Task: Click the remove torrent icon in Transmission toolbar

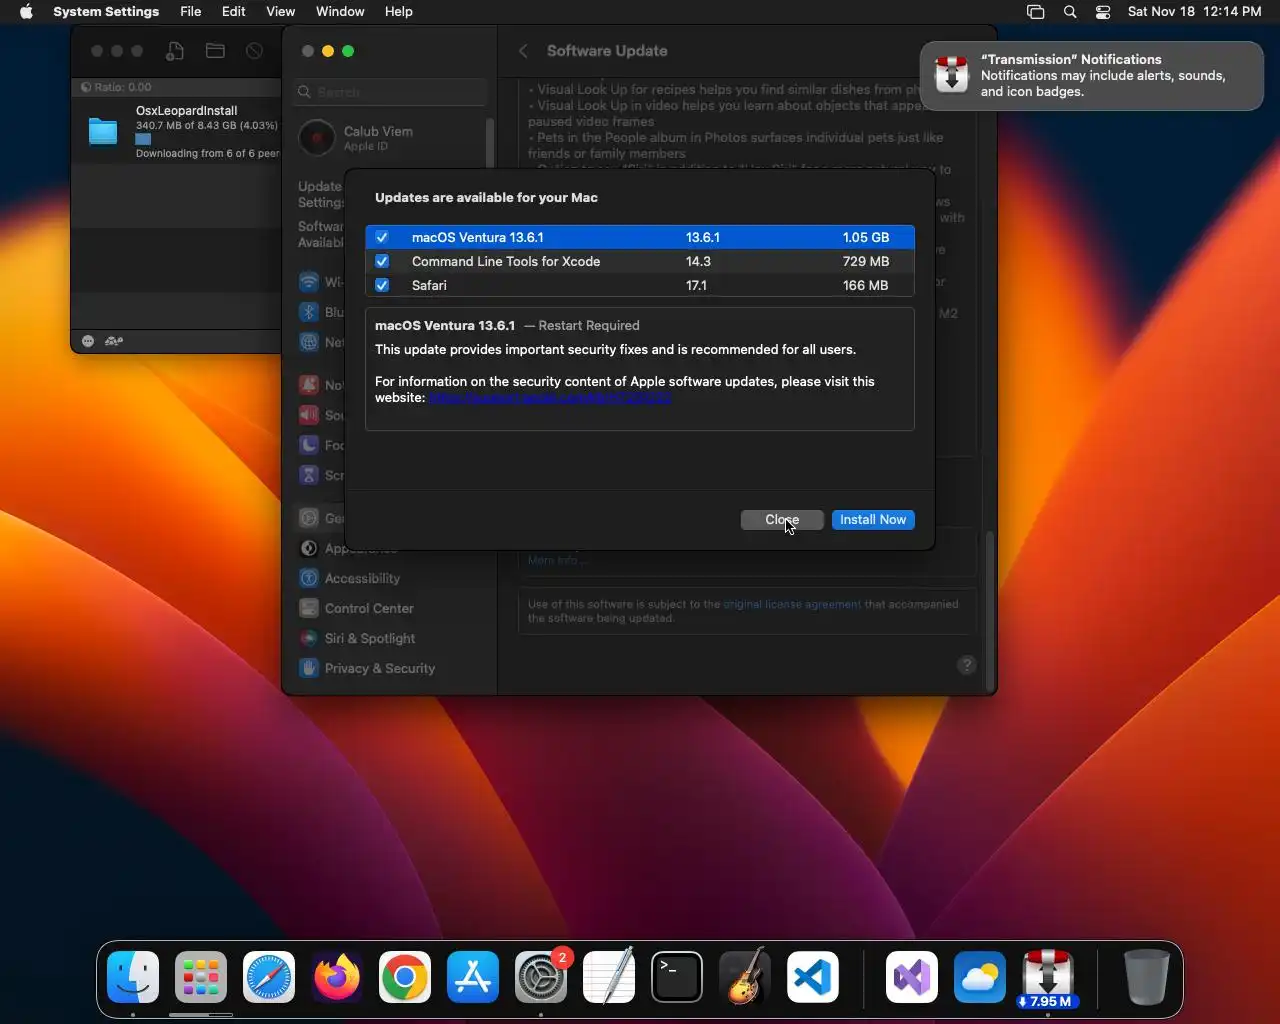Action: pyautogui.click(x=254, y=51)
